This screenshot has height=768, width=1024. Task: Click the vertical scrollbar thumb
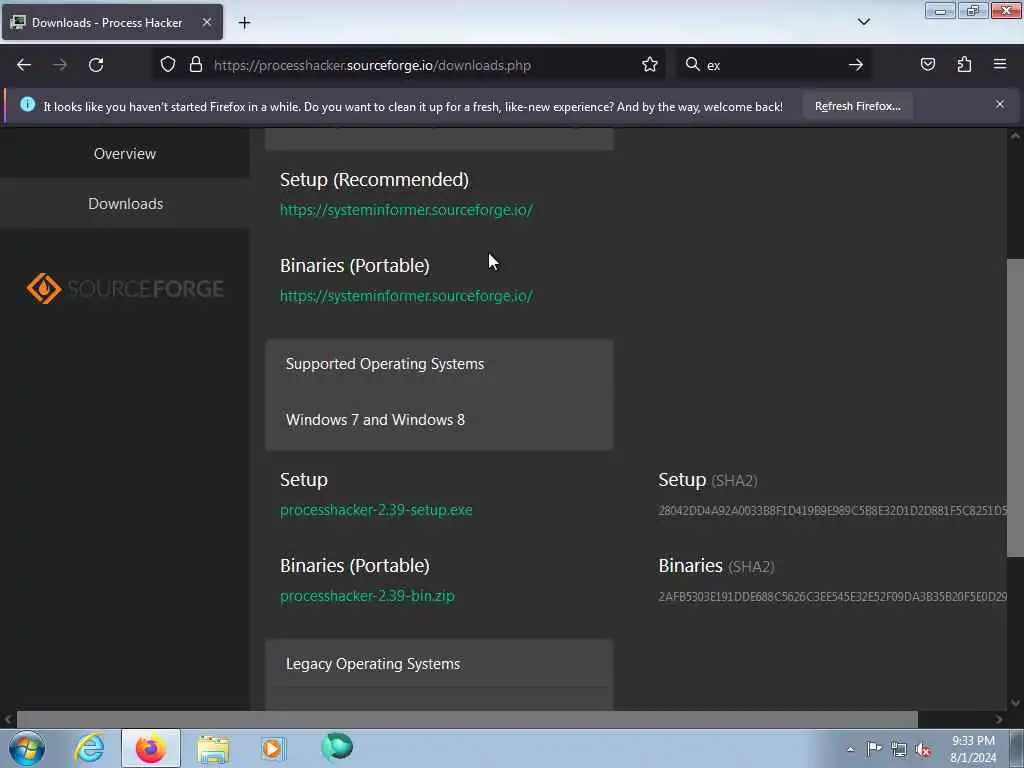(1015, 408)
